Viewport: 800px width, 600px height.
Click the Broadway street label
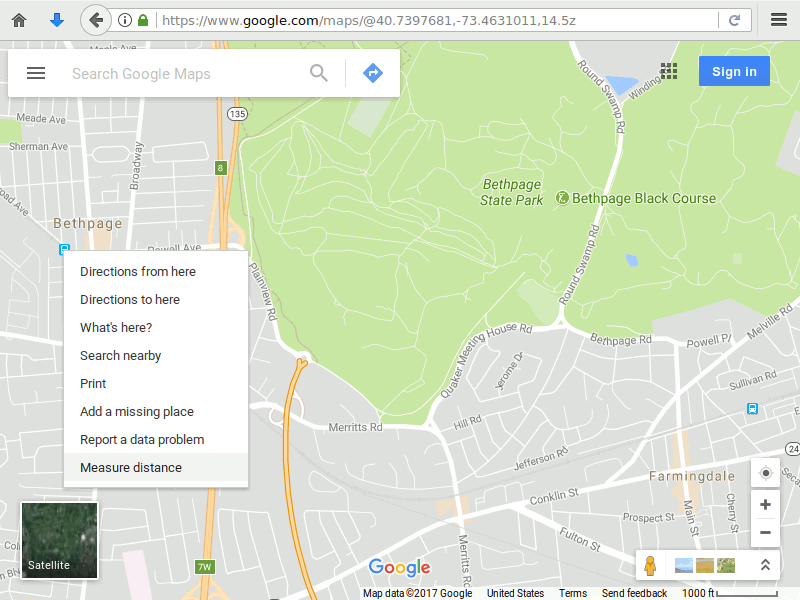click(135, 166)
